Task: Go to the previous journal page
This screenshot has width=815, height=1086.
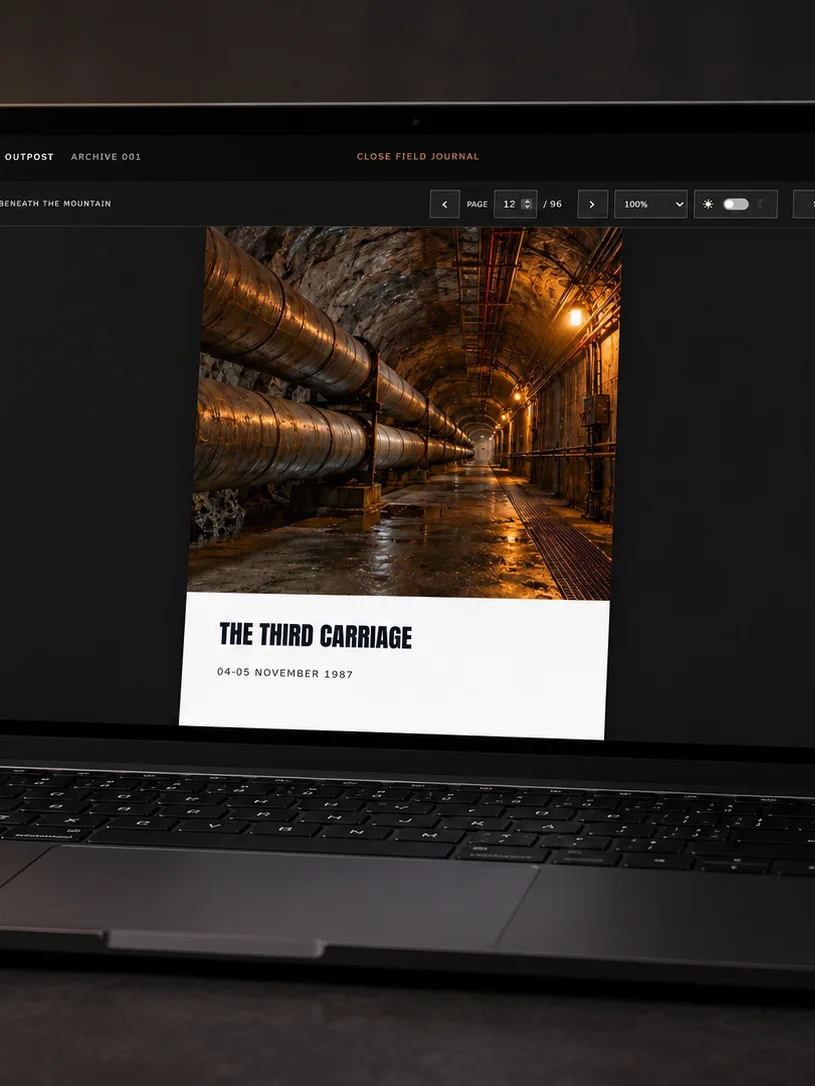Action: (x=445, y=204)
